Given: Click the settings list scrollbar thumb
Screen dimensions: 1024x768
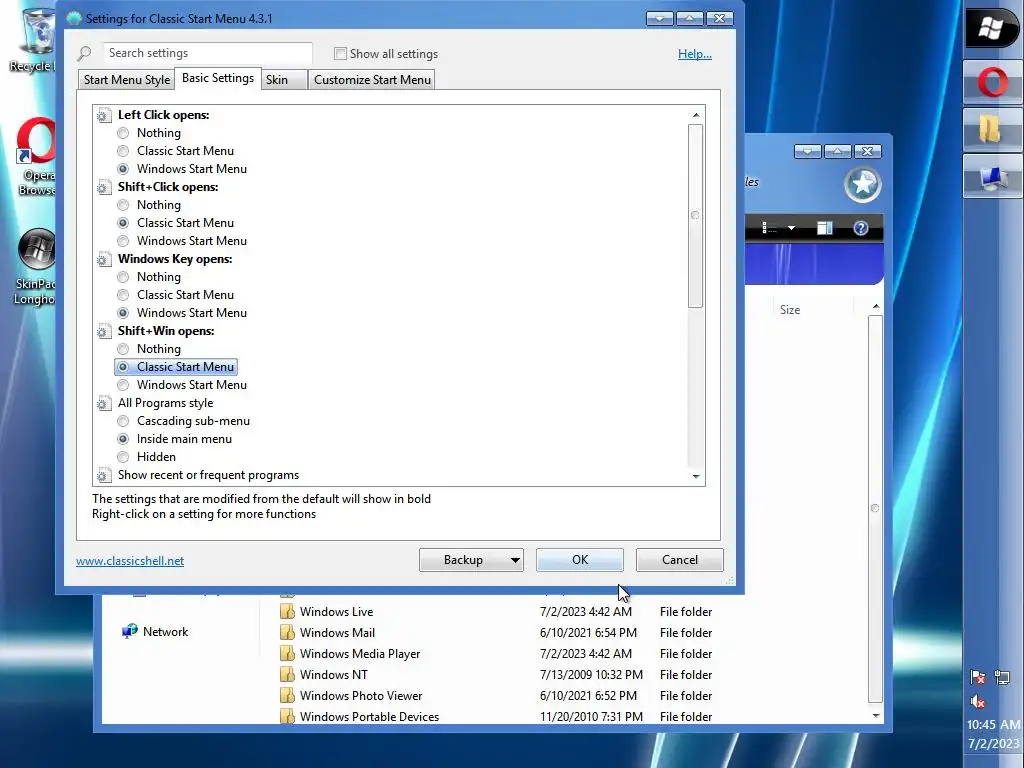Looking at the screenshot, I should [696, 216].
